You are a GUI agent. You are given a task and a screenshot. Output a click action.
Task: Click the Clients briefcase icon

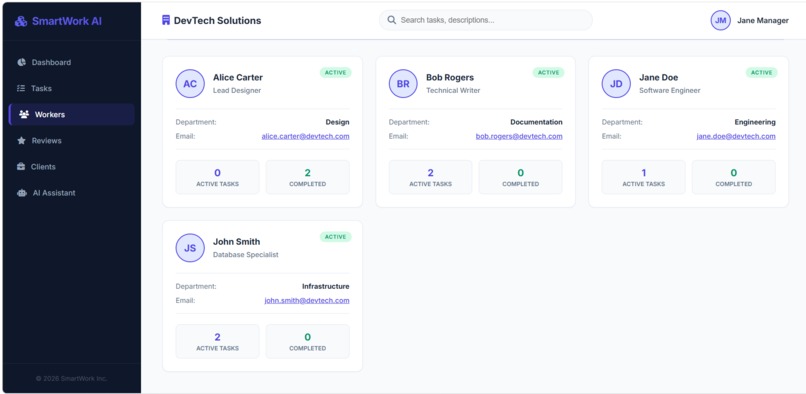21,167
